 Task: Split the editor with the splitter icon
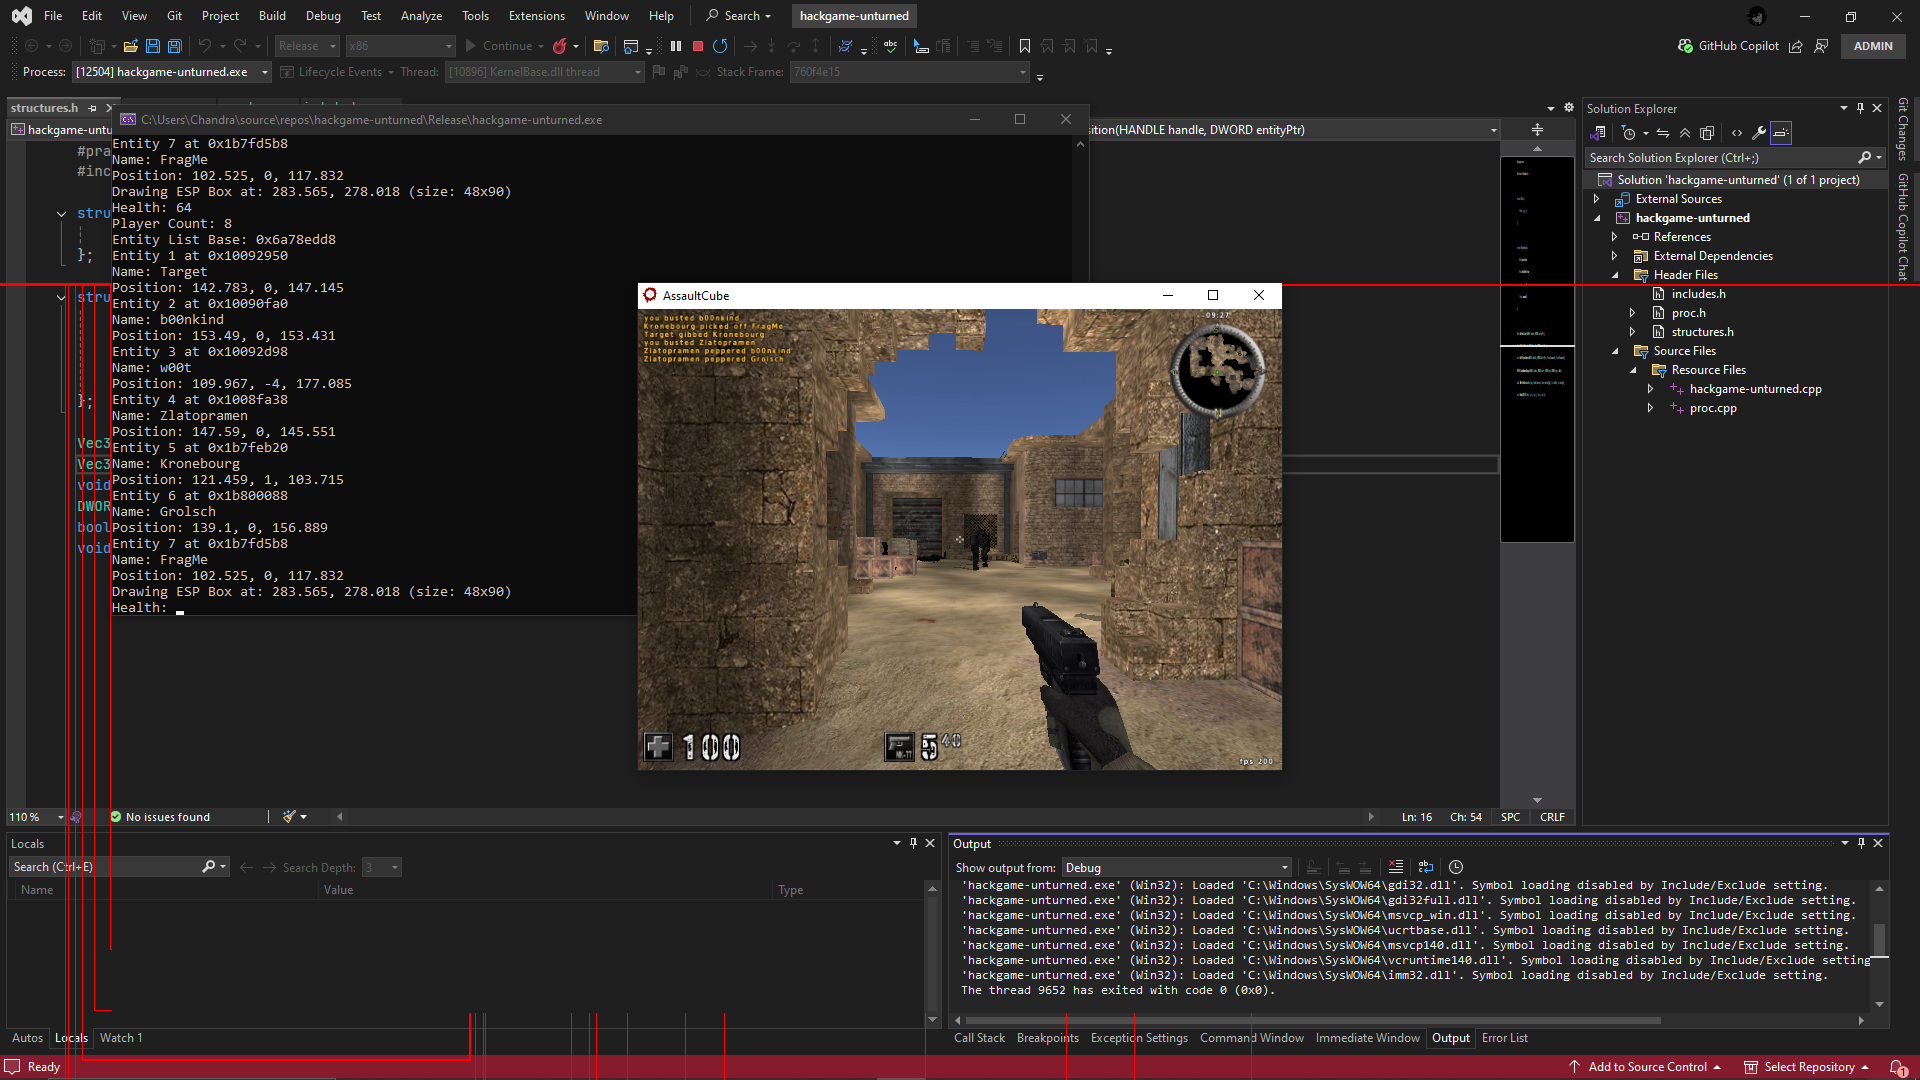[x=1537, y=130]
